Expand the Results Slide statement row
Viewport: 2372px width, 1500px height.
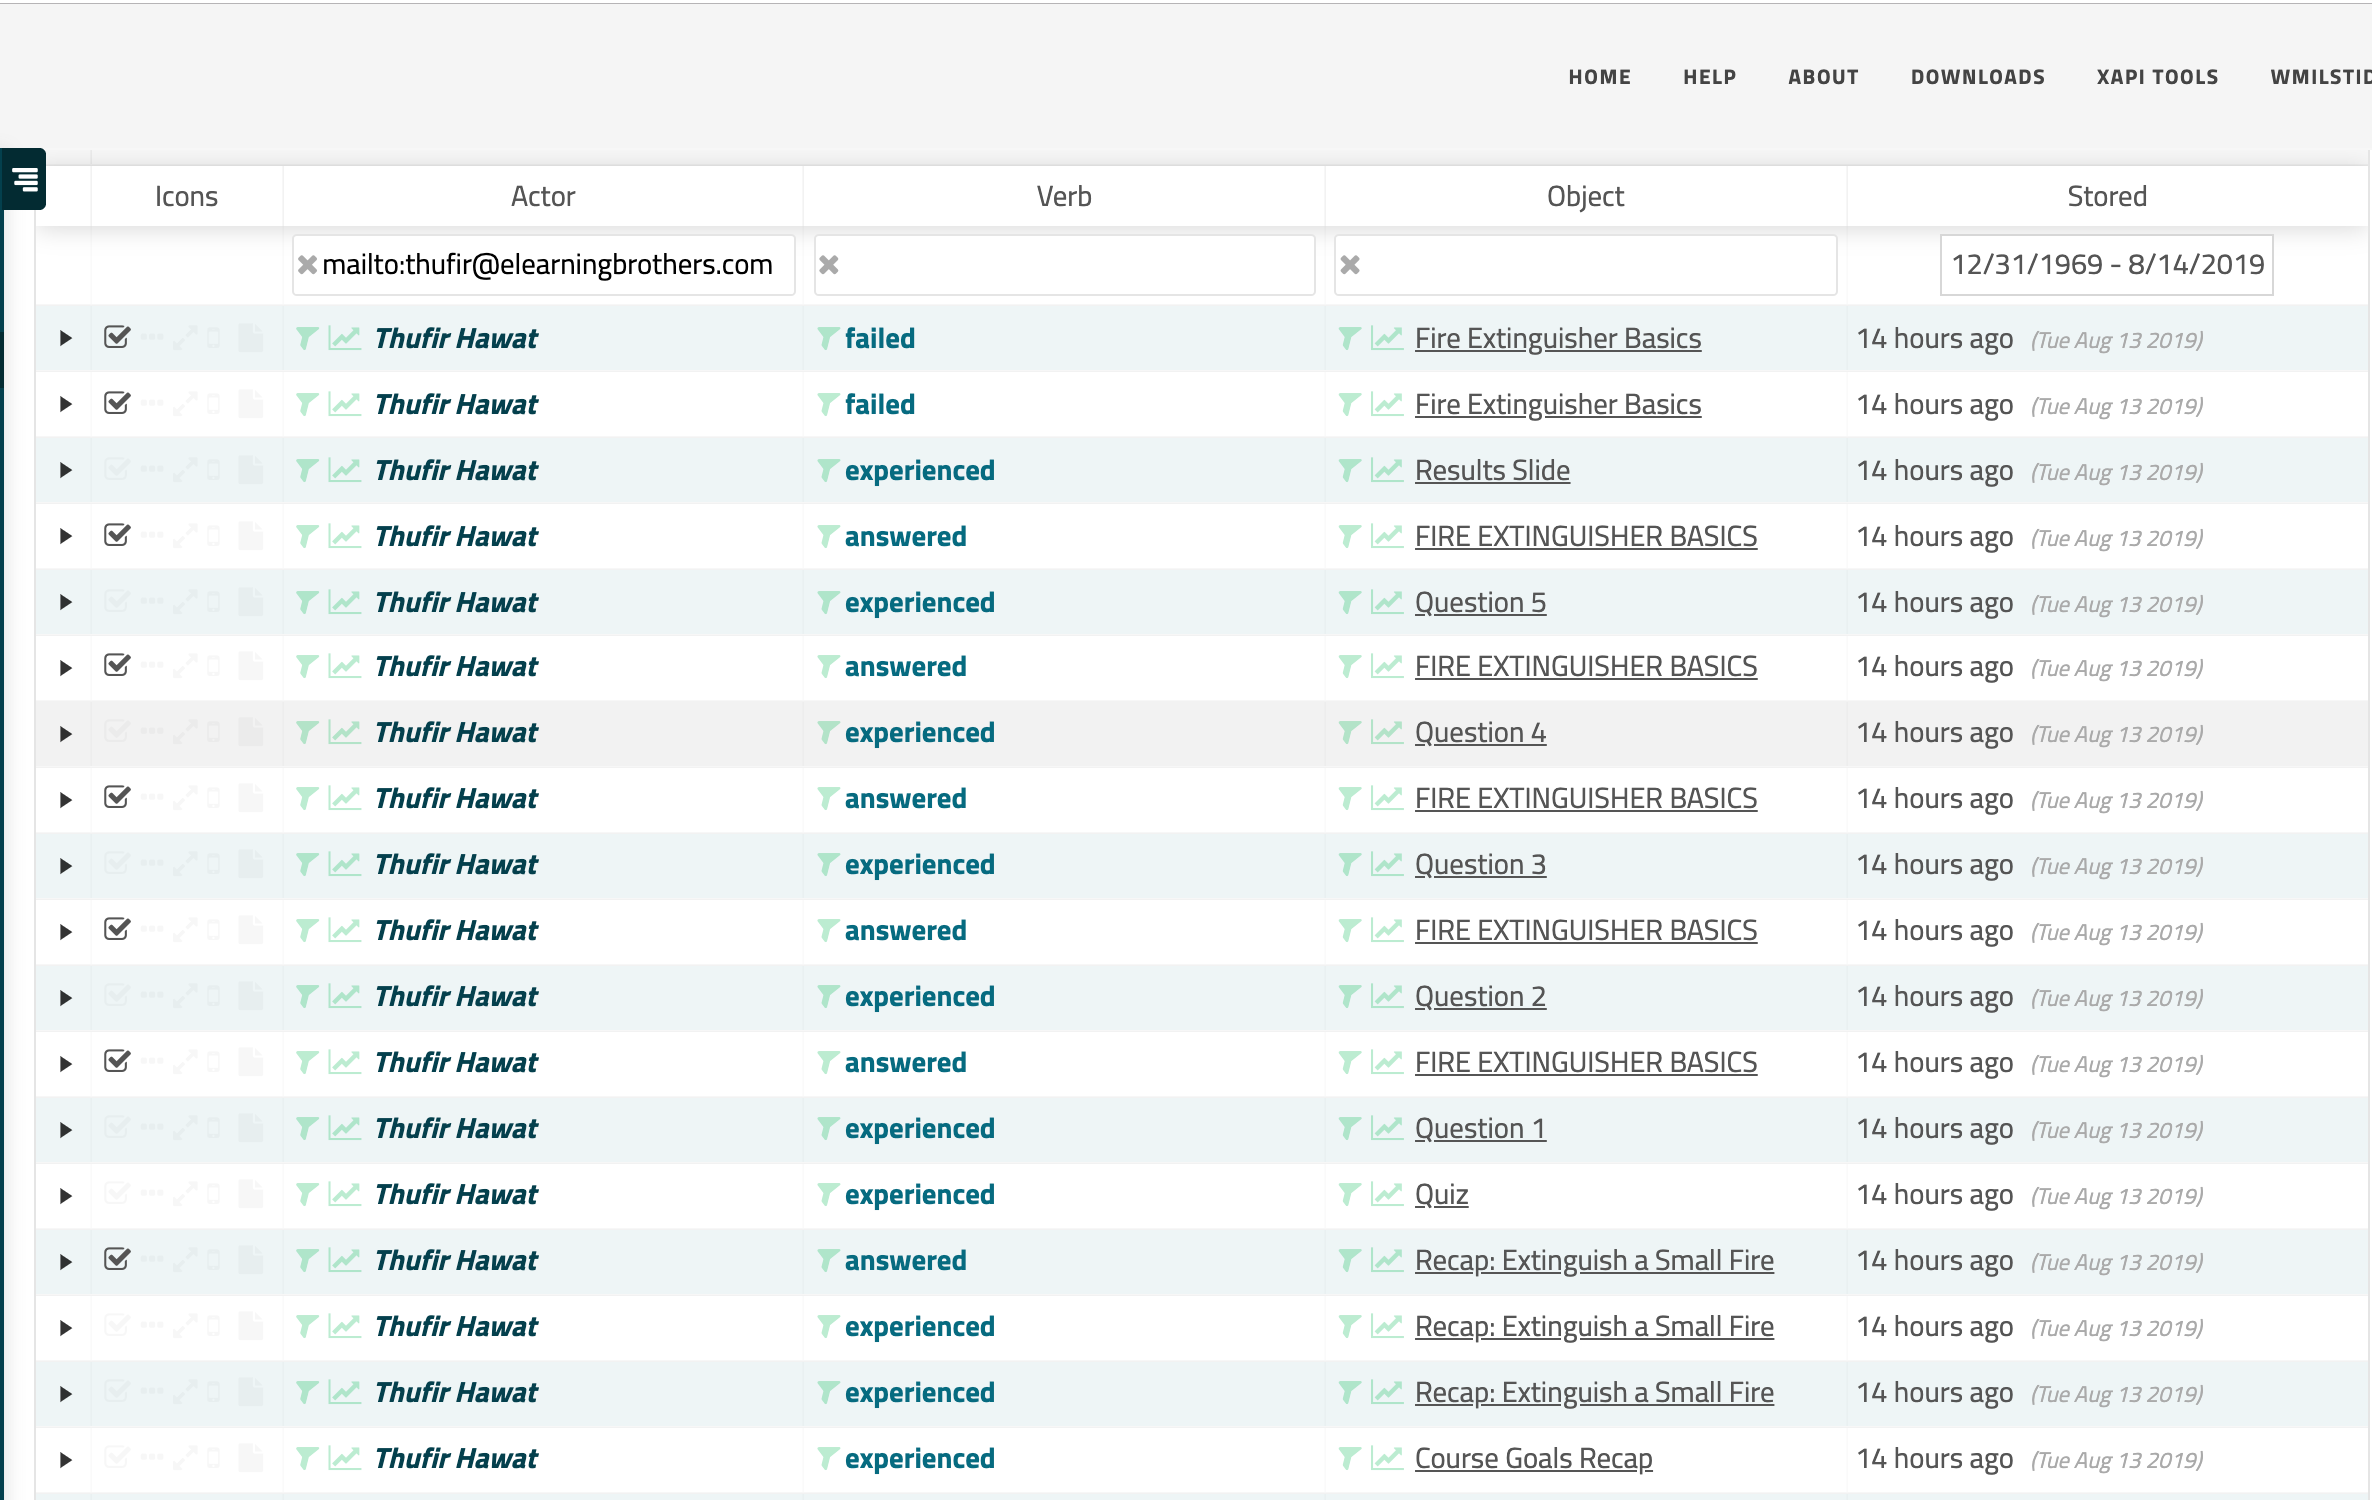pos(66,471)
